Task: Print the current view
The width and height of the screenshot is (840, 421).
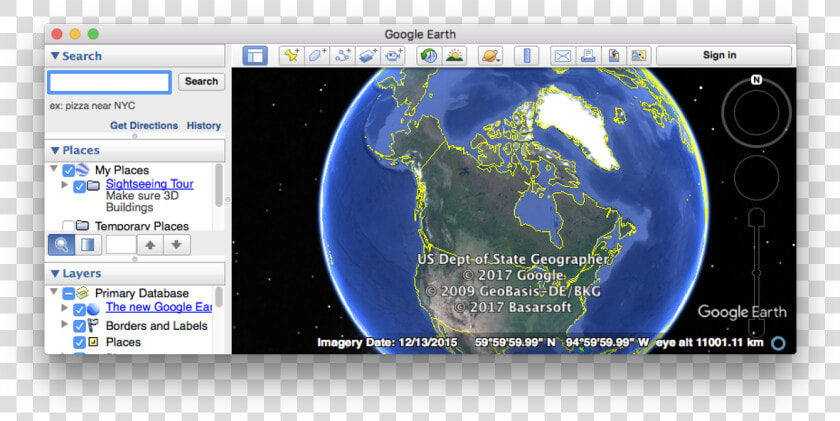Action: (588, 55)
